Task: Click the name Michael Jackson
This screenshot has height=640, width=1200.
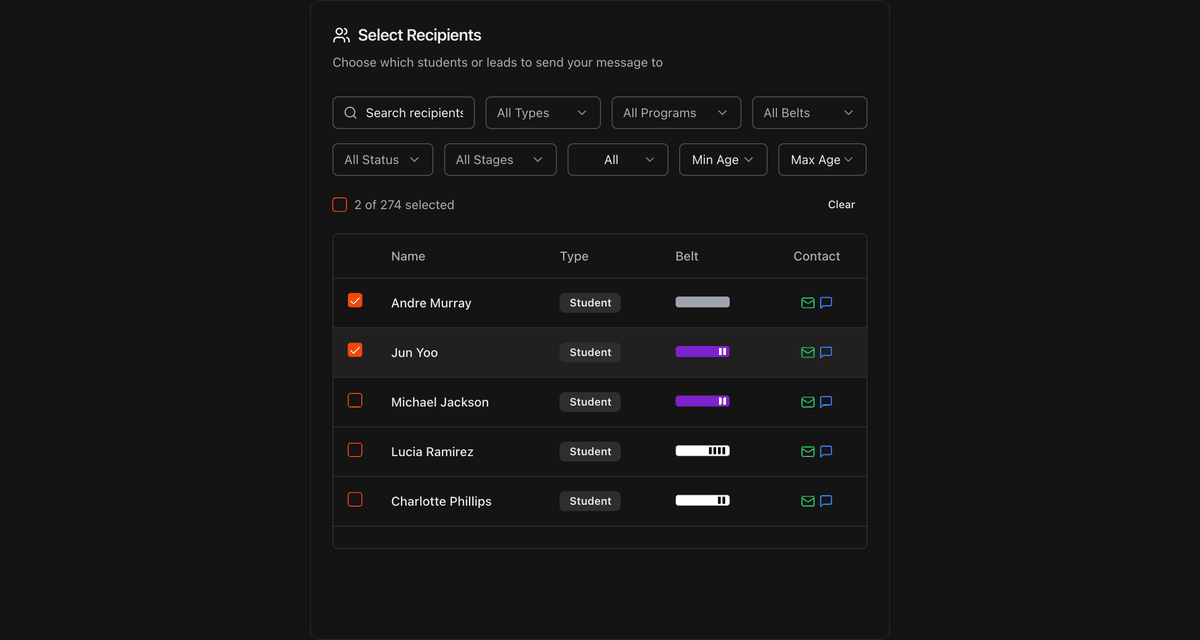Action: point(440,402)
